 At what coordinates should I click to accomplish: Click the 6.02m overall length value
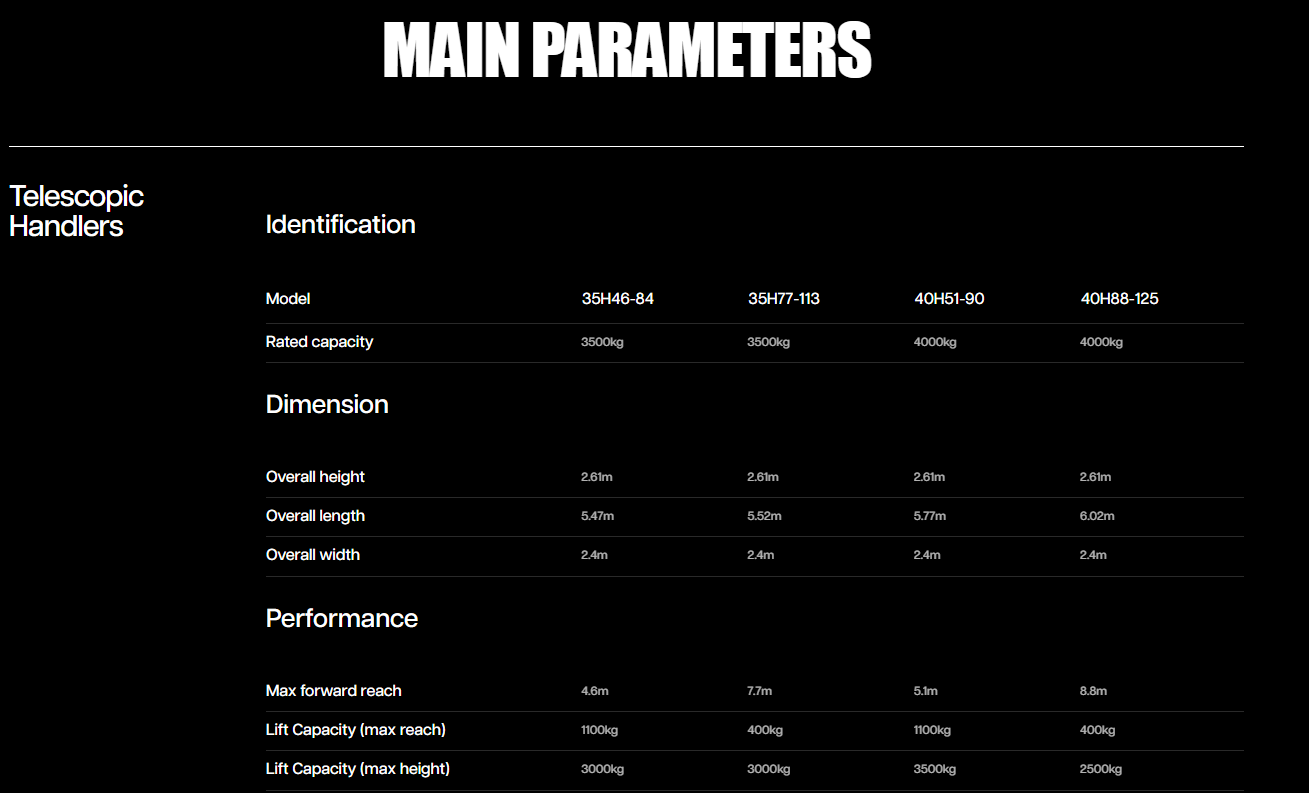click(x=1096, y=516)
